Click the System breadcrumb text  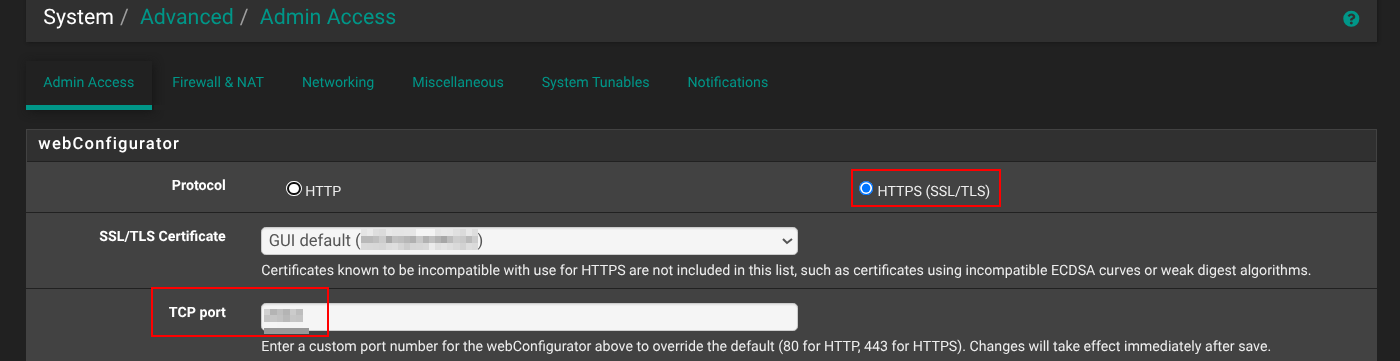[x=78, y=17]
